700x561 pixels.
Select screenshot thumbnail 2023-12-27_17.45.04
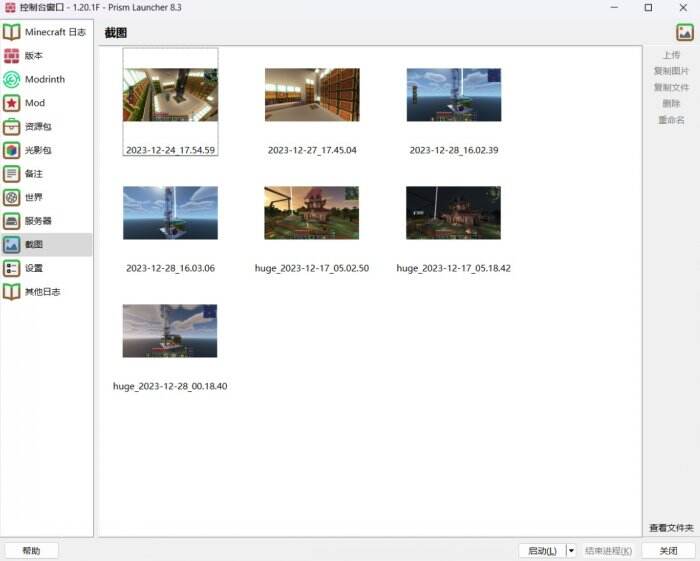(312, 95)
